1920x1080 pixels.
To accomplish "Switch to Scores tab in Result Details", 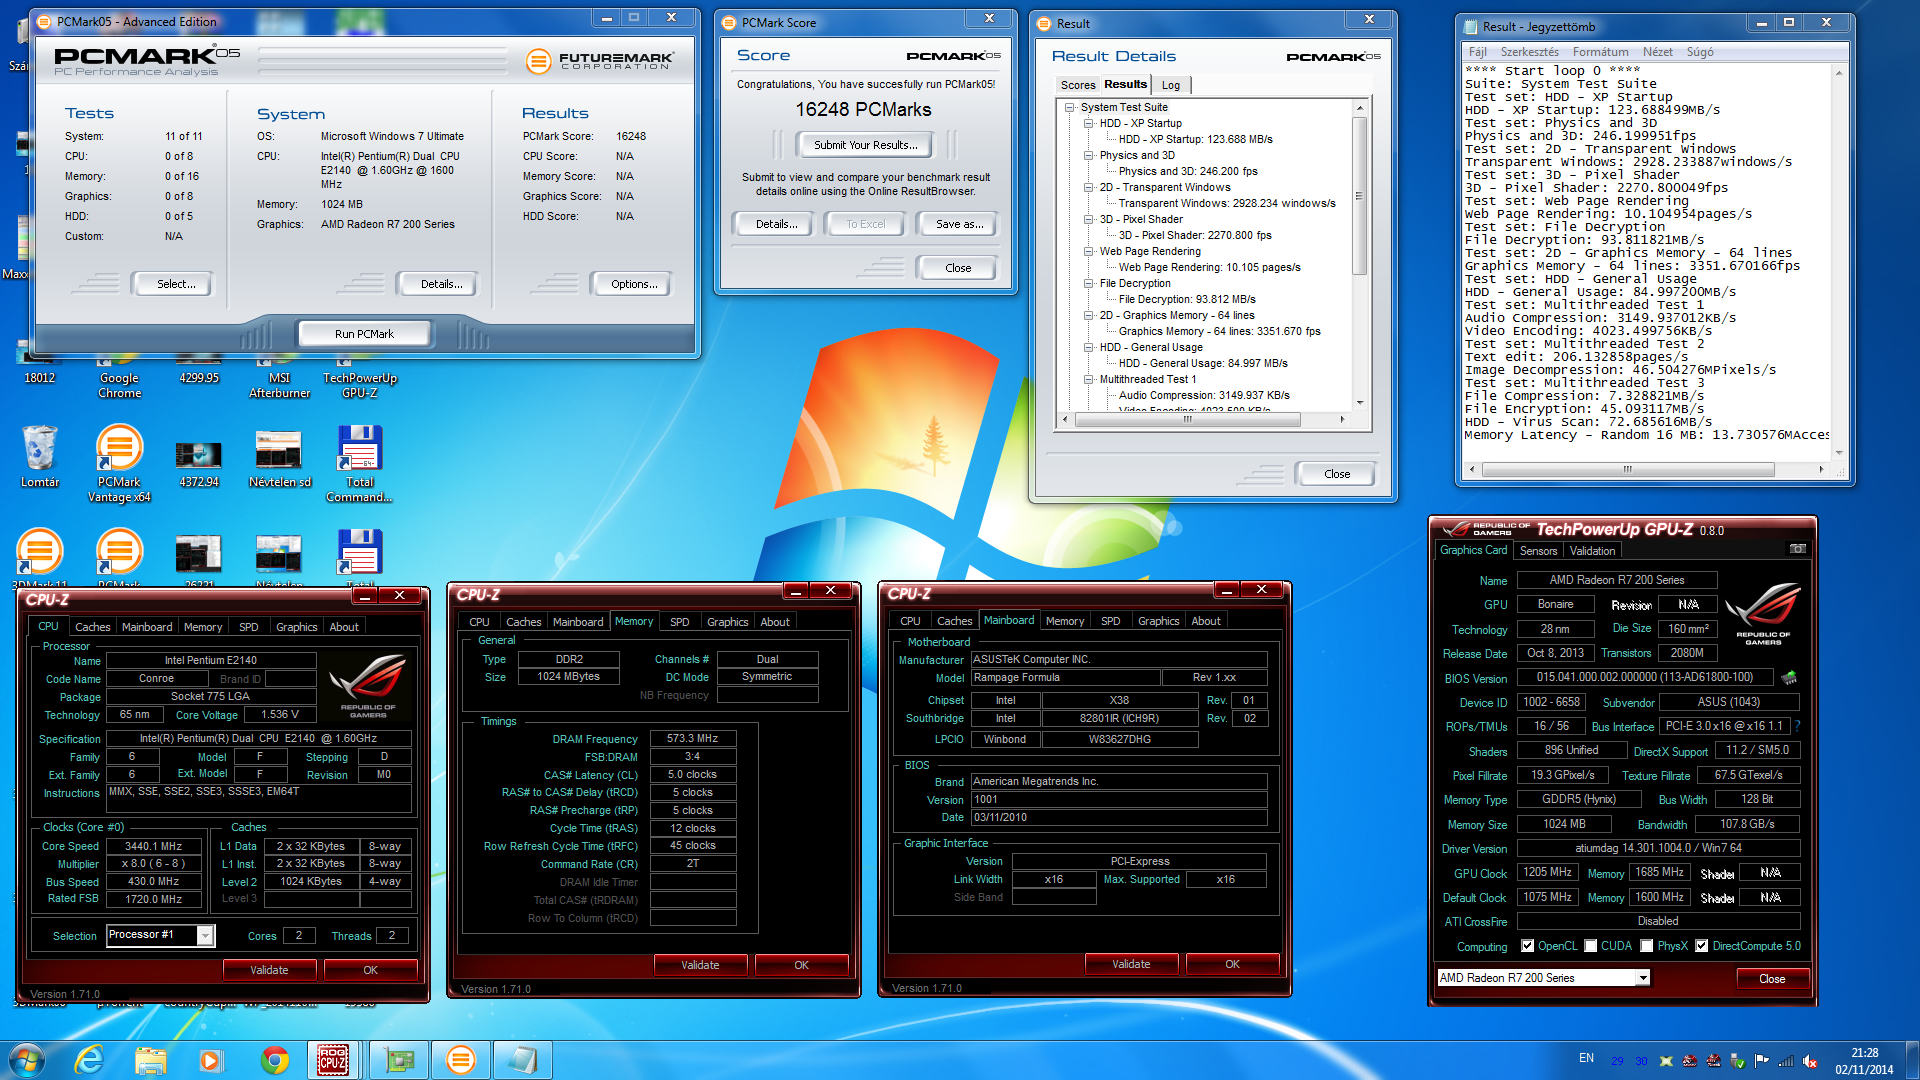I will [1077, 85].
